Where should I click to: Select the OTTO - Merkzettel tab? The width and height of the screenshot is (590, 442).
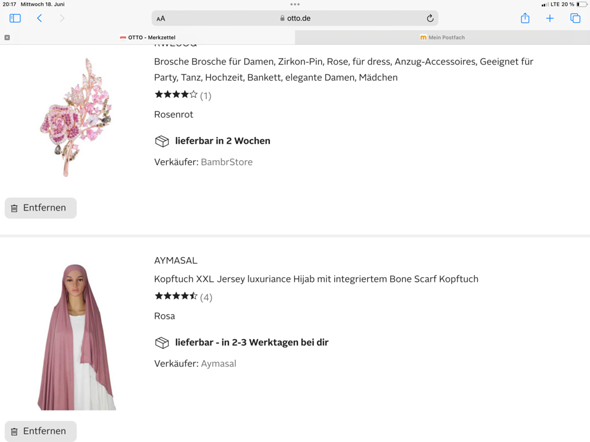pyautogui.click(x=148, y=37)
